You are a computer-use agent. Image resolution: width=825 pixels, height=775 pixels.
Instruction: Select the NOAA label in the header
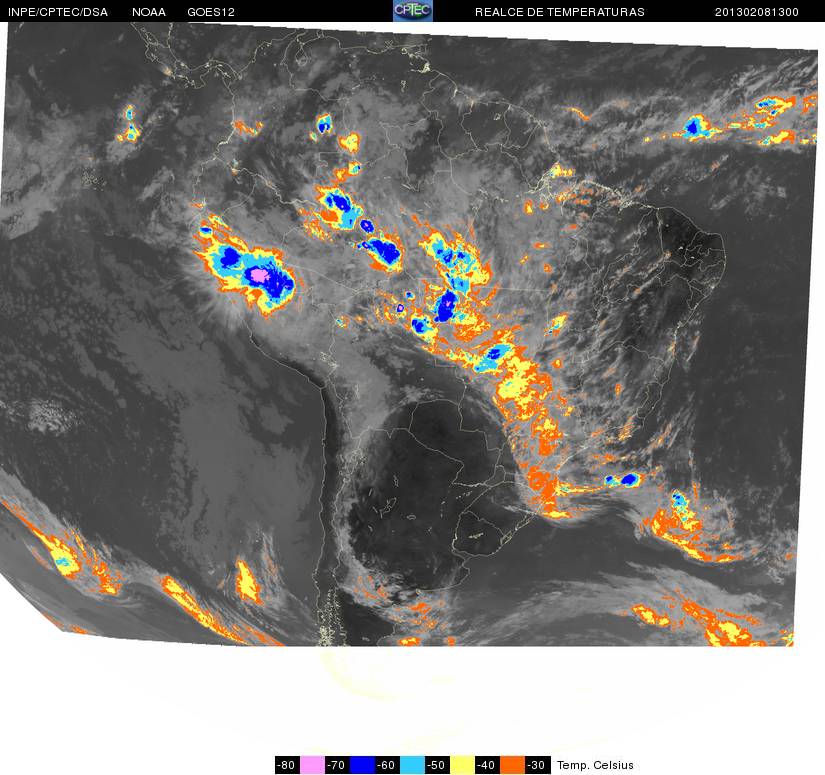pyautogui.click(x=149, y=12)
